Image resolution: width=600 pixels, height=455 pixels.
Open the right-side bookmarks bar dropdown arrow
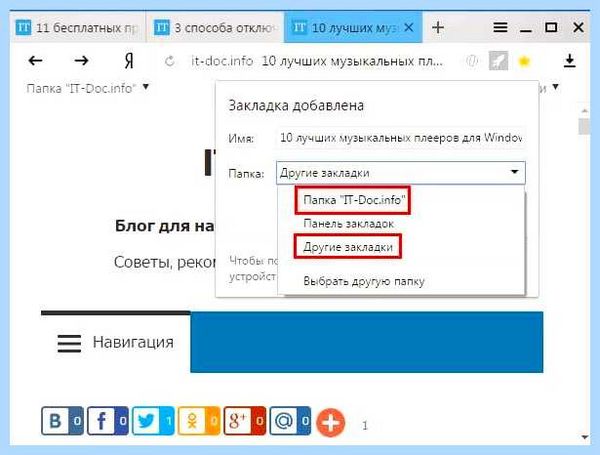[556, 87]
